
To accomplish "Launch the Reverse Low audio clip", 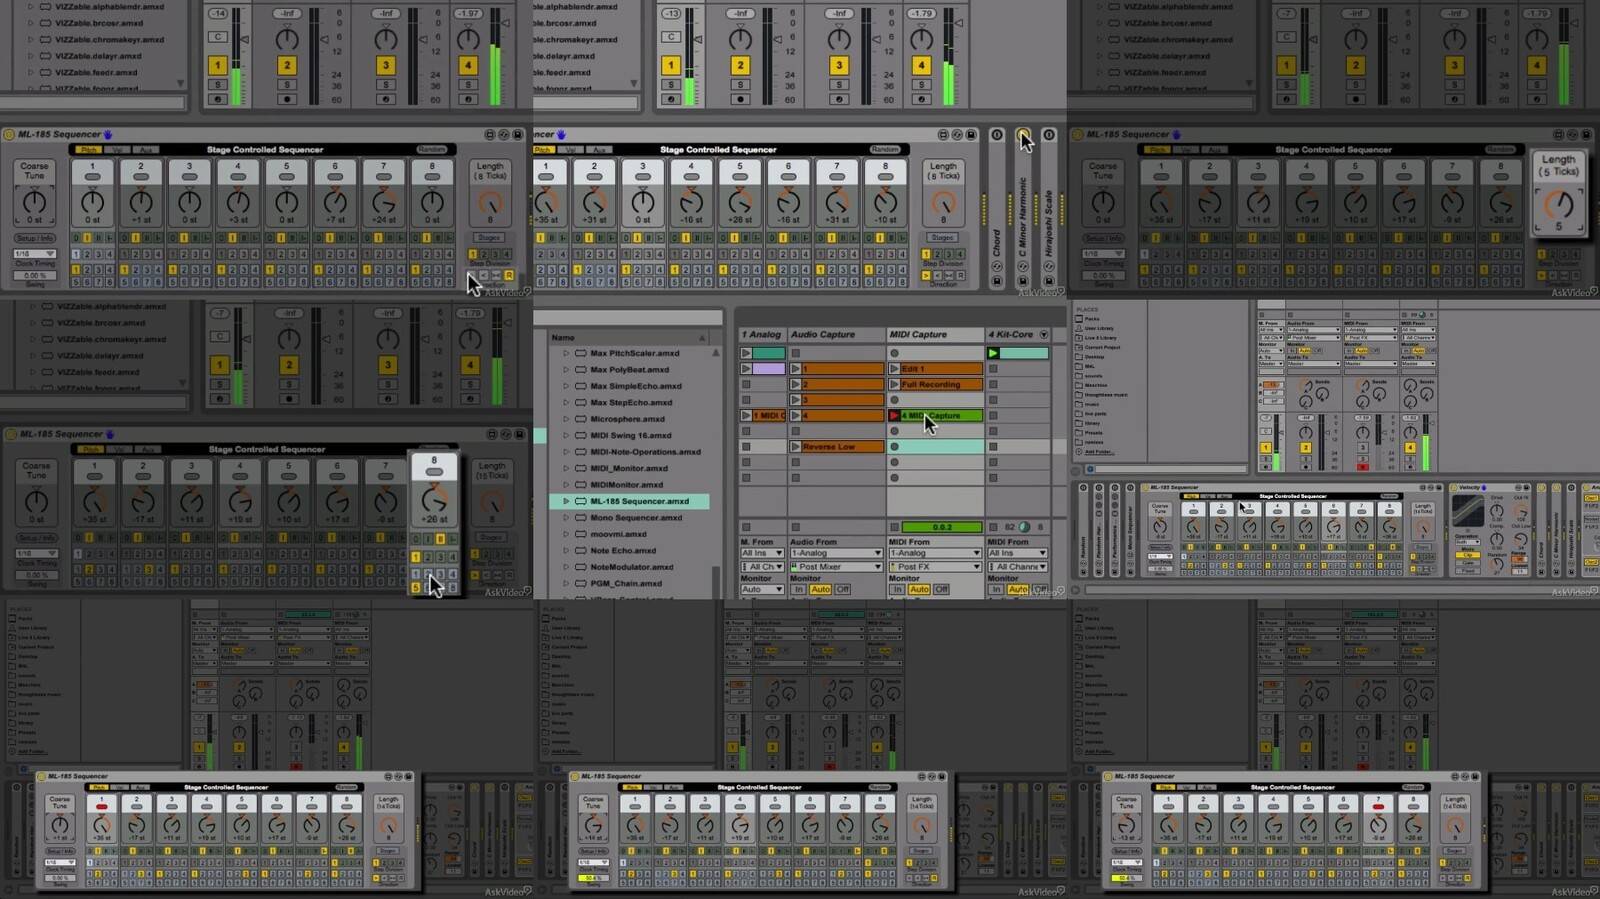I will click(x=795, y=447).
